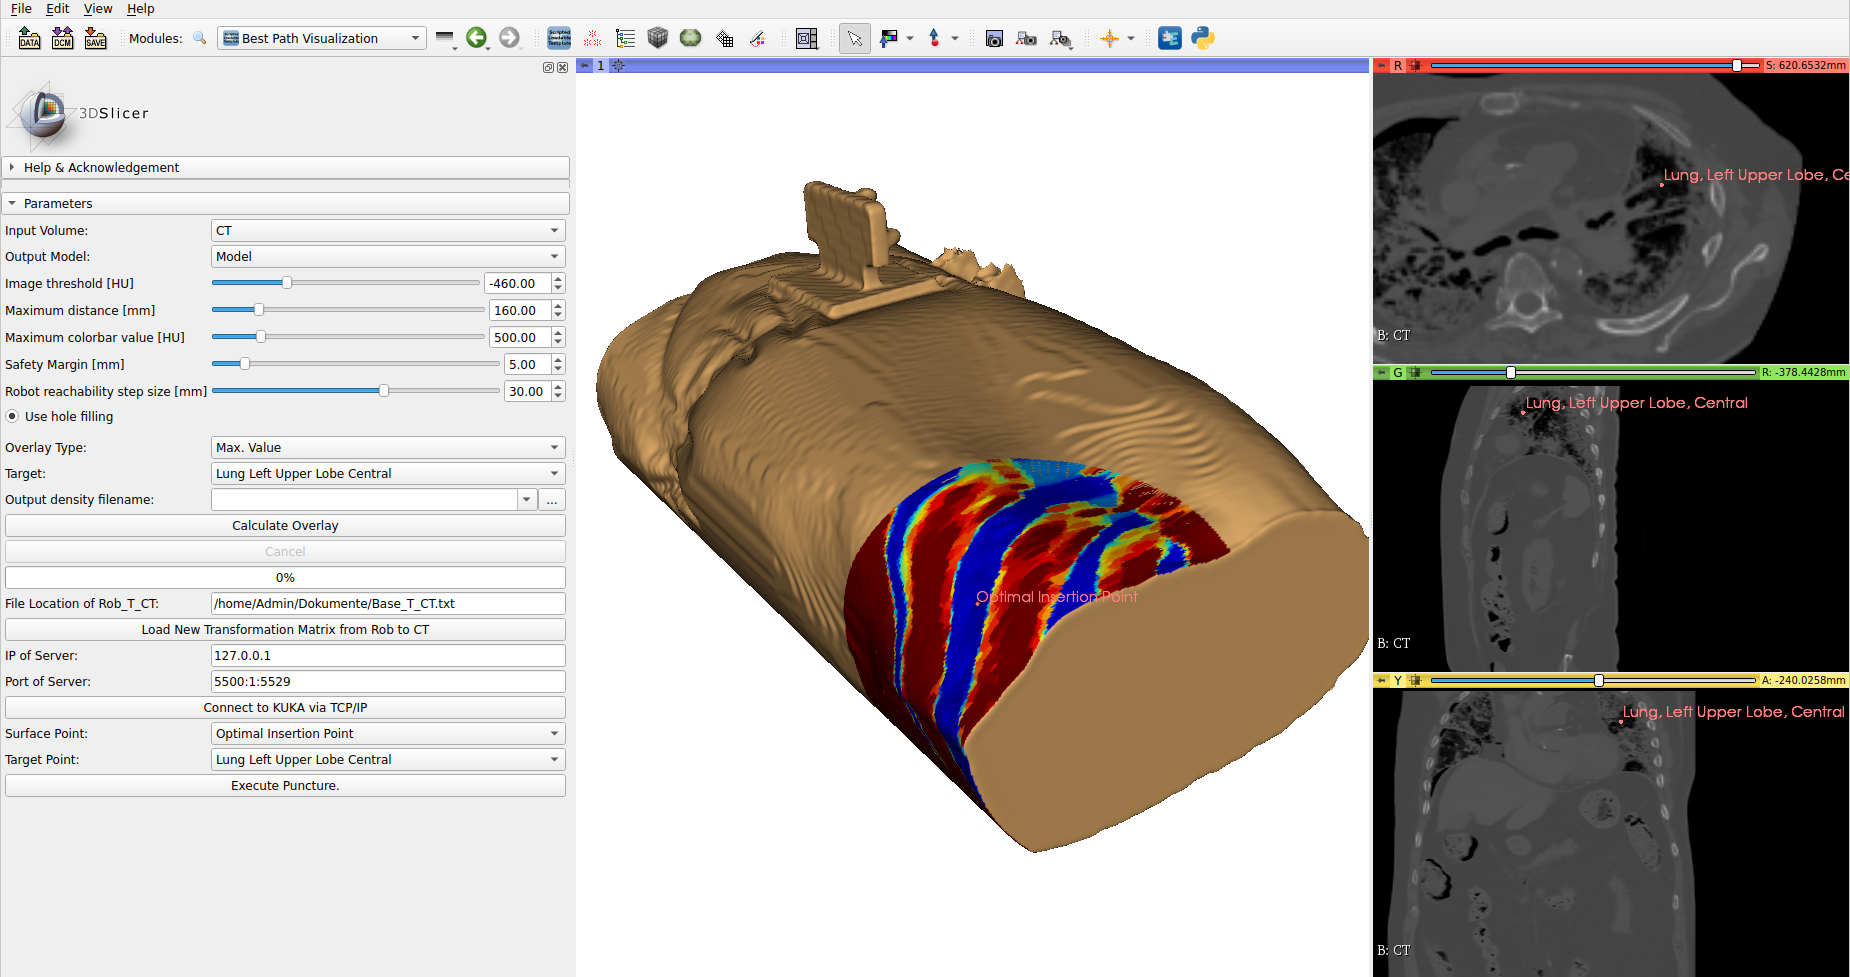Open the view layout selector icon

click(x=806, y=38)
